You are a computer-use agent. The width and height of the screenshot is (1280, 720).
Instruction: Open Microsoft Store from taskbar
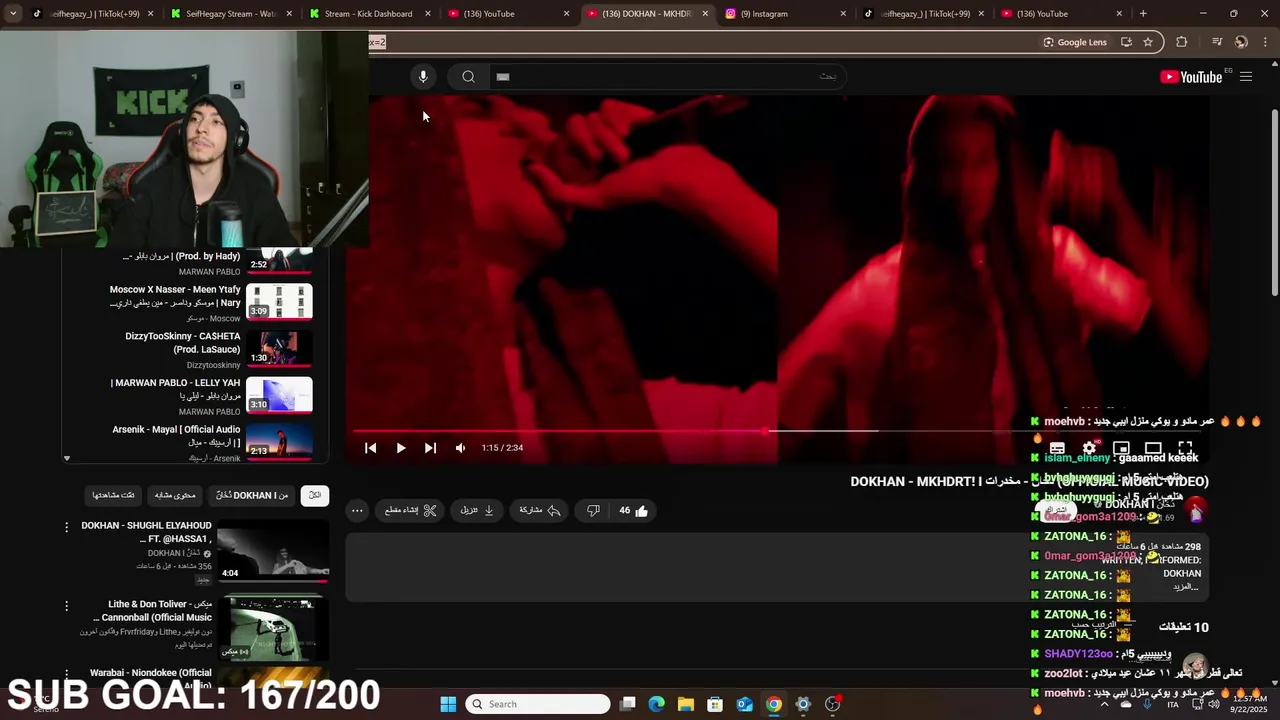pos(715,704)
